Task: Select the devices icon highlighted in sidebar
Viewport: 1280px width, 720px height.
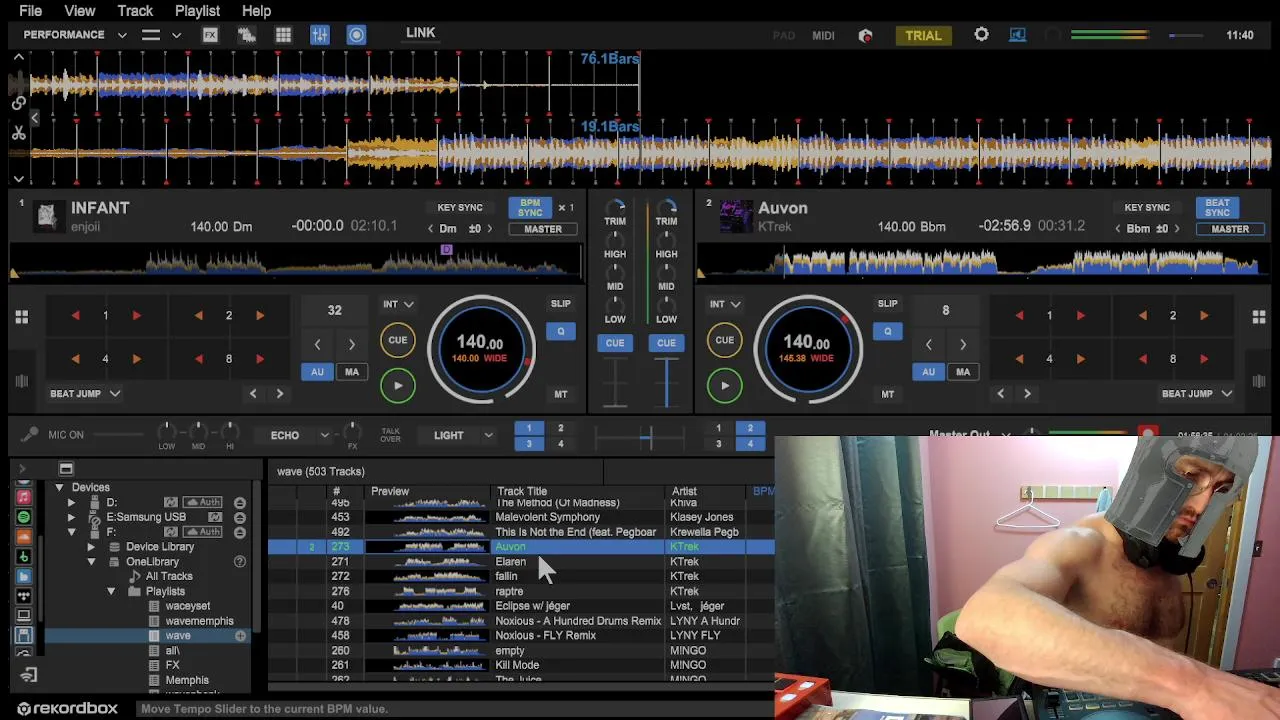Action: [24, 635]
